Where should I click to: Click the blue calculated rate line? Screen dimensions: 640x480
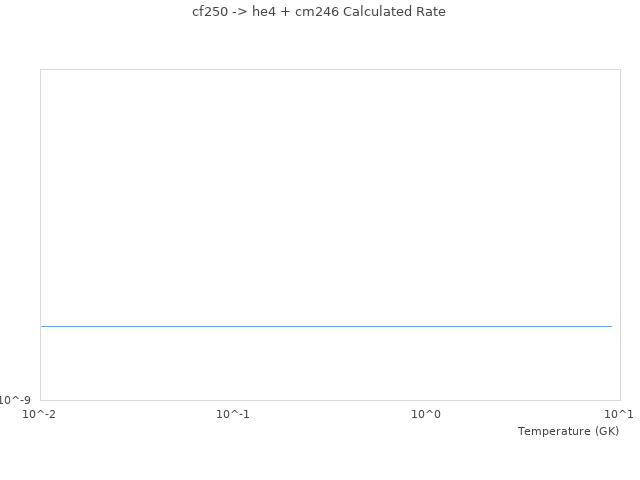pyautogui.click(x=326, y=326)
